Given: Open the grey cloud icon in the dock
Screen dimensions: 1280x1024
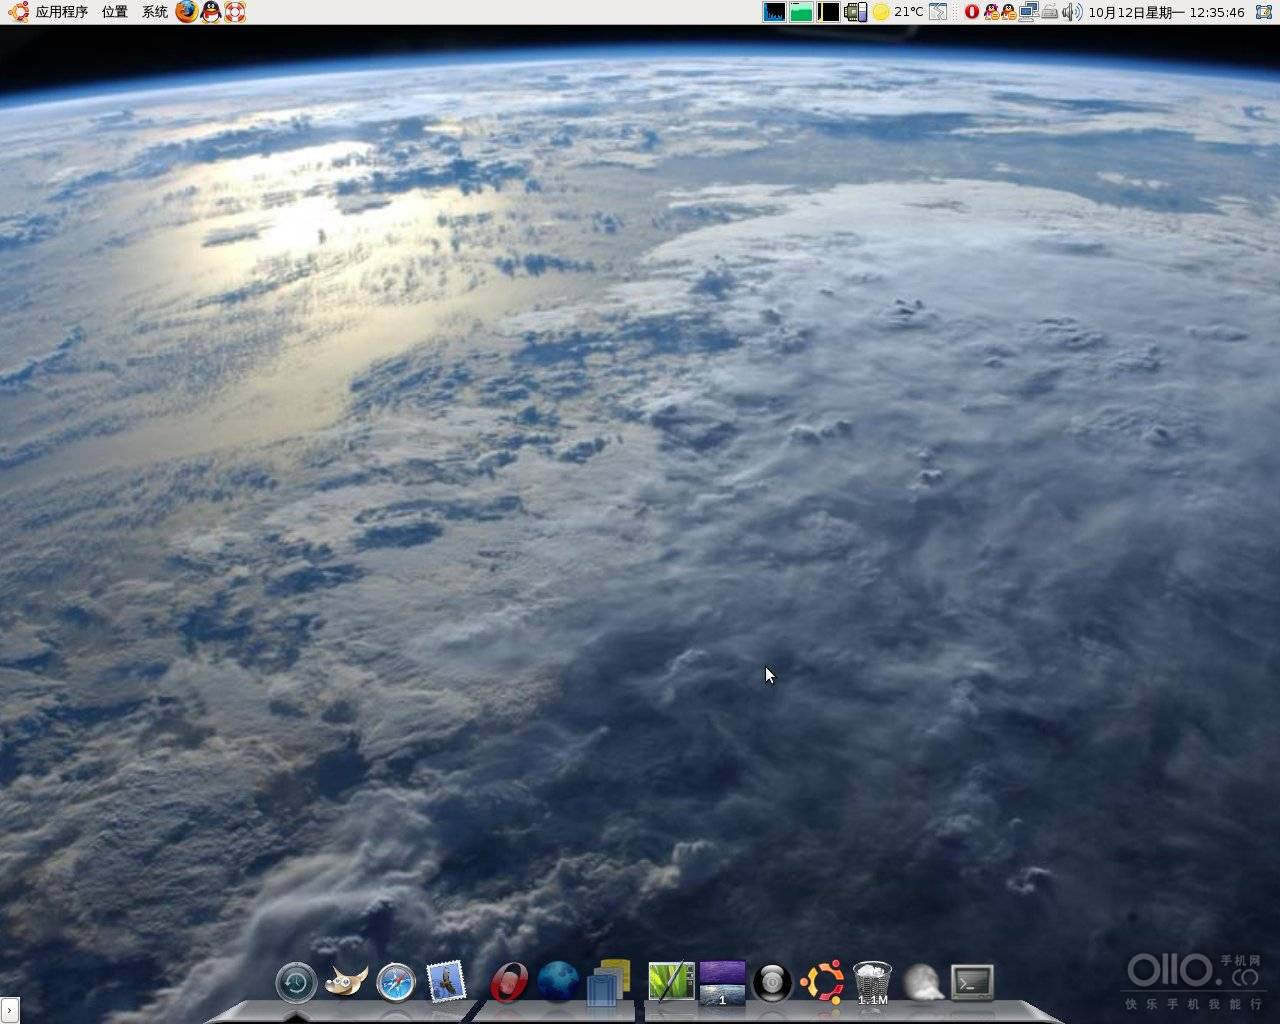Looking at the screenshot, I should [922, 982].
